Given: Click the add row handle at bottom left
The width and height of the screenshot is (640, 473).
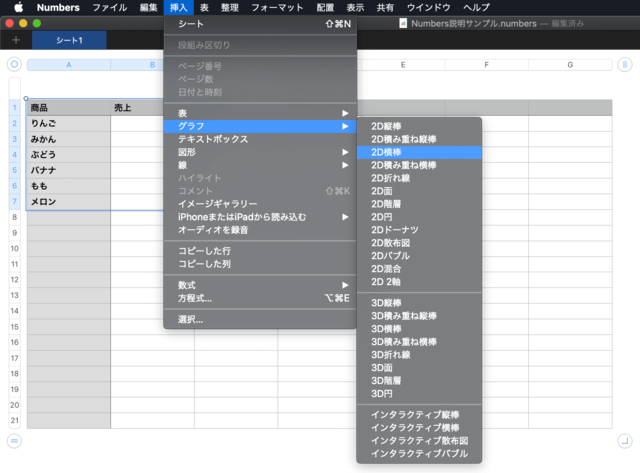Looking at the screenshot, I should pos(14,441).
